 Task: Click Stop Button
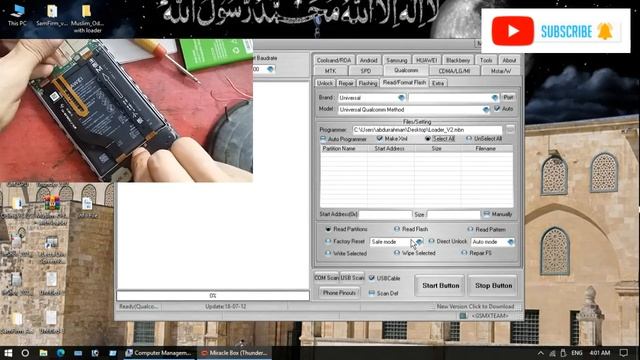click(493, 286)
